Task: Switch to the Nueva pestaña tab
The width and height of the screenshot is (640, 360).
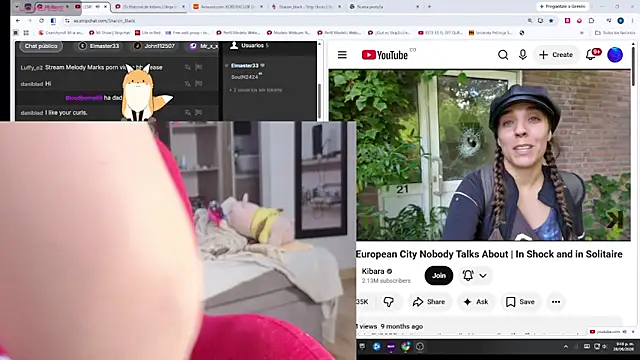Action: (x=385, y=7)
